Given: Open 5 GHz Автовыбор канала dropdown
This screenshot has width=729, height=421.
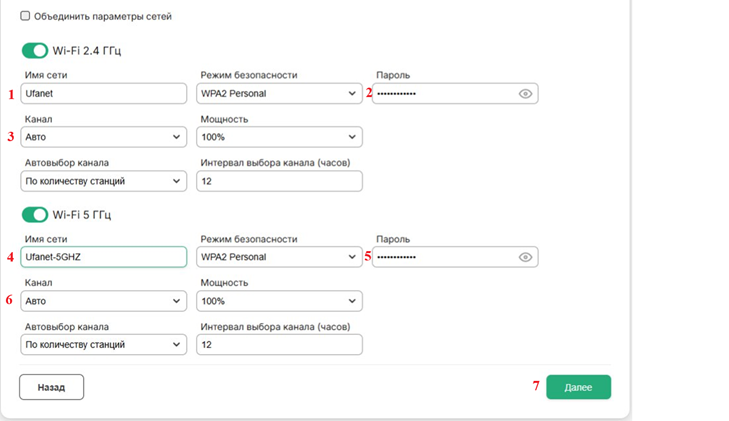Looking at the screenshot, I should (104, 345).
